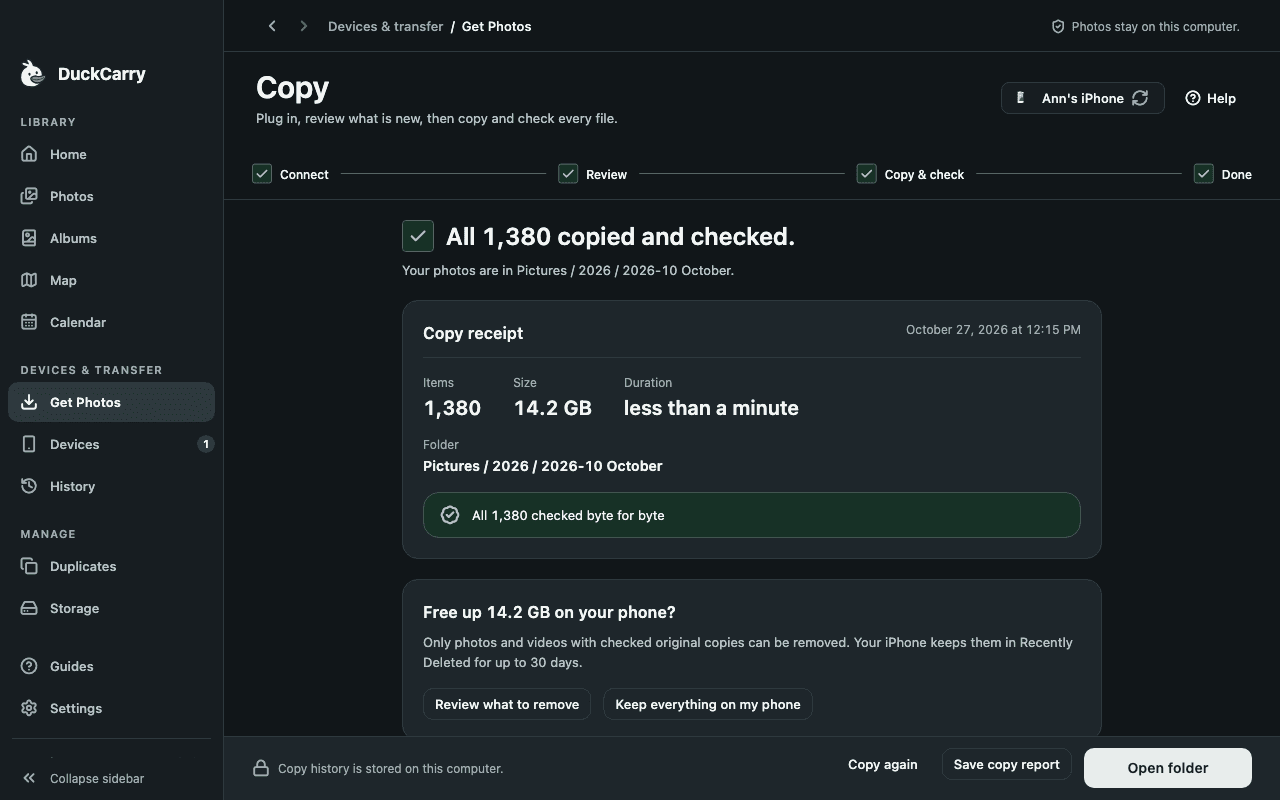Save the copy report
Screen dimensions: 1280x800
tap(1007, 765)
